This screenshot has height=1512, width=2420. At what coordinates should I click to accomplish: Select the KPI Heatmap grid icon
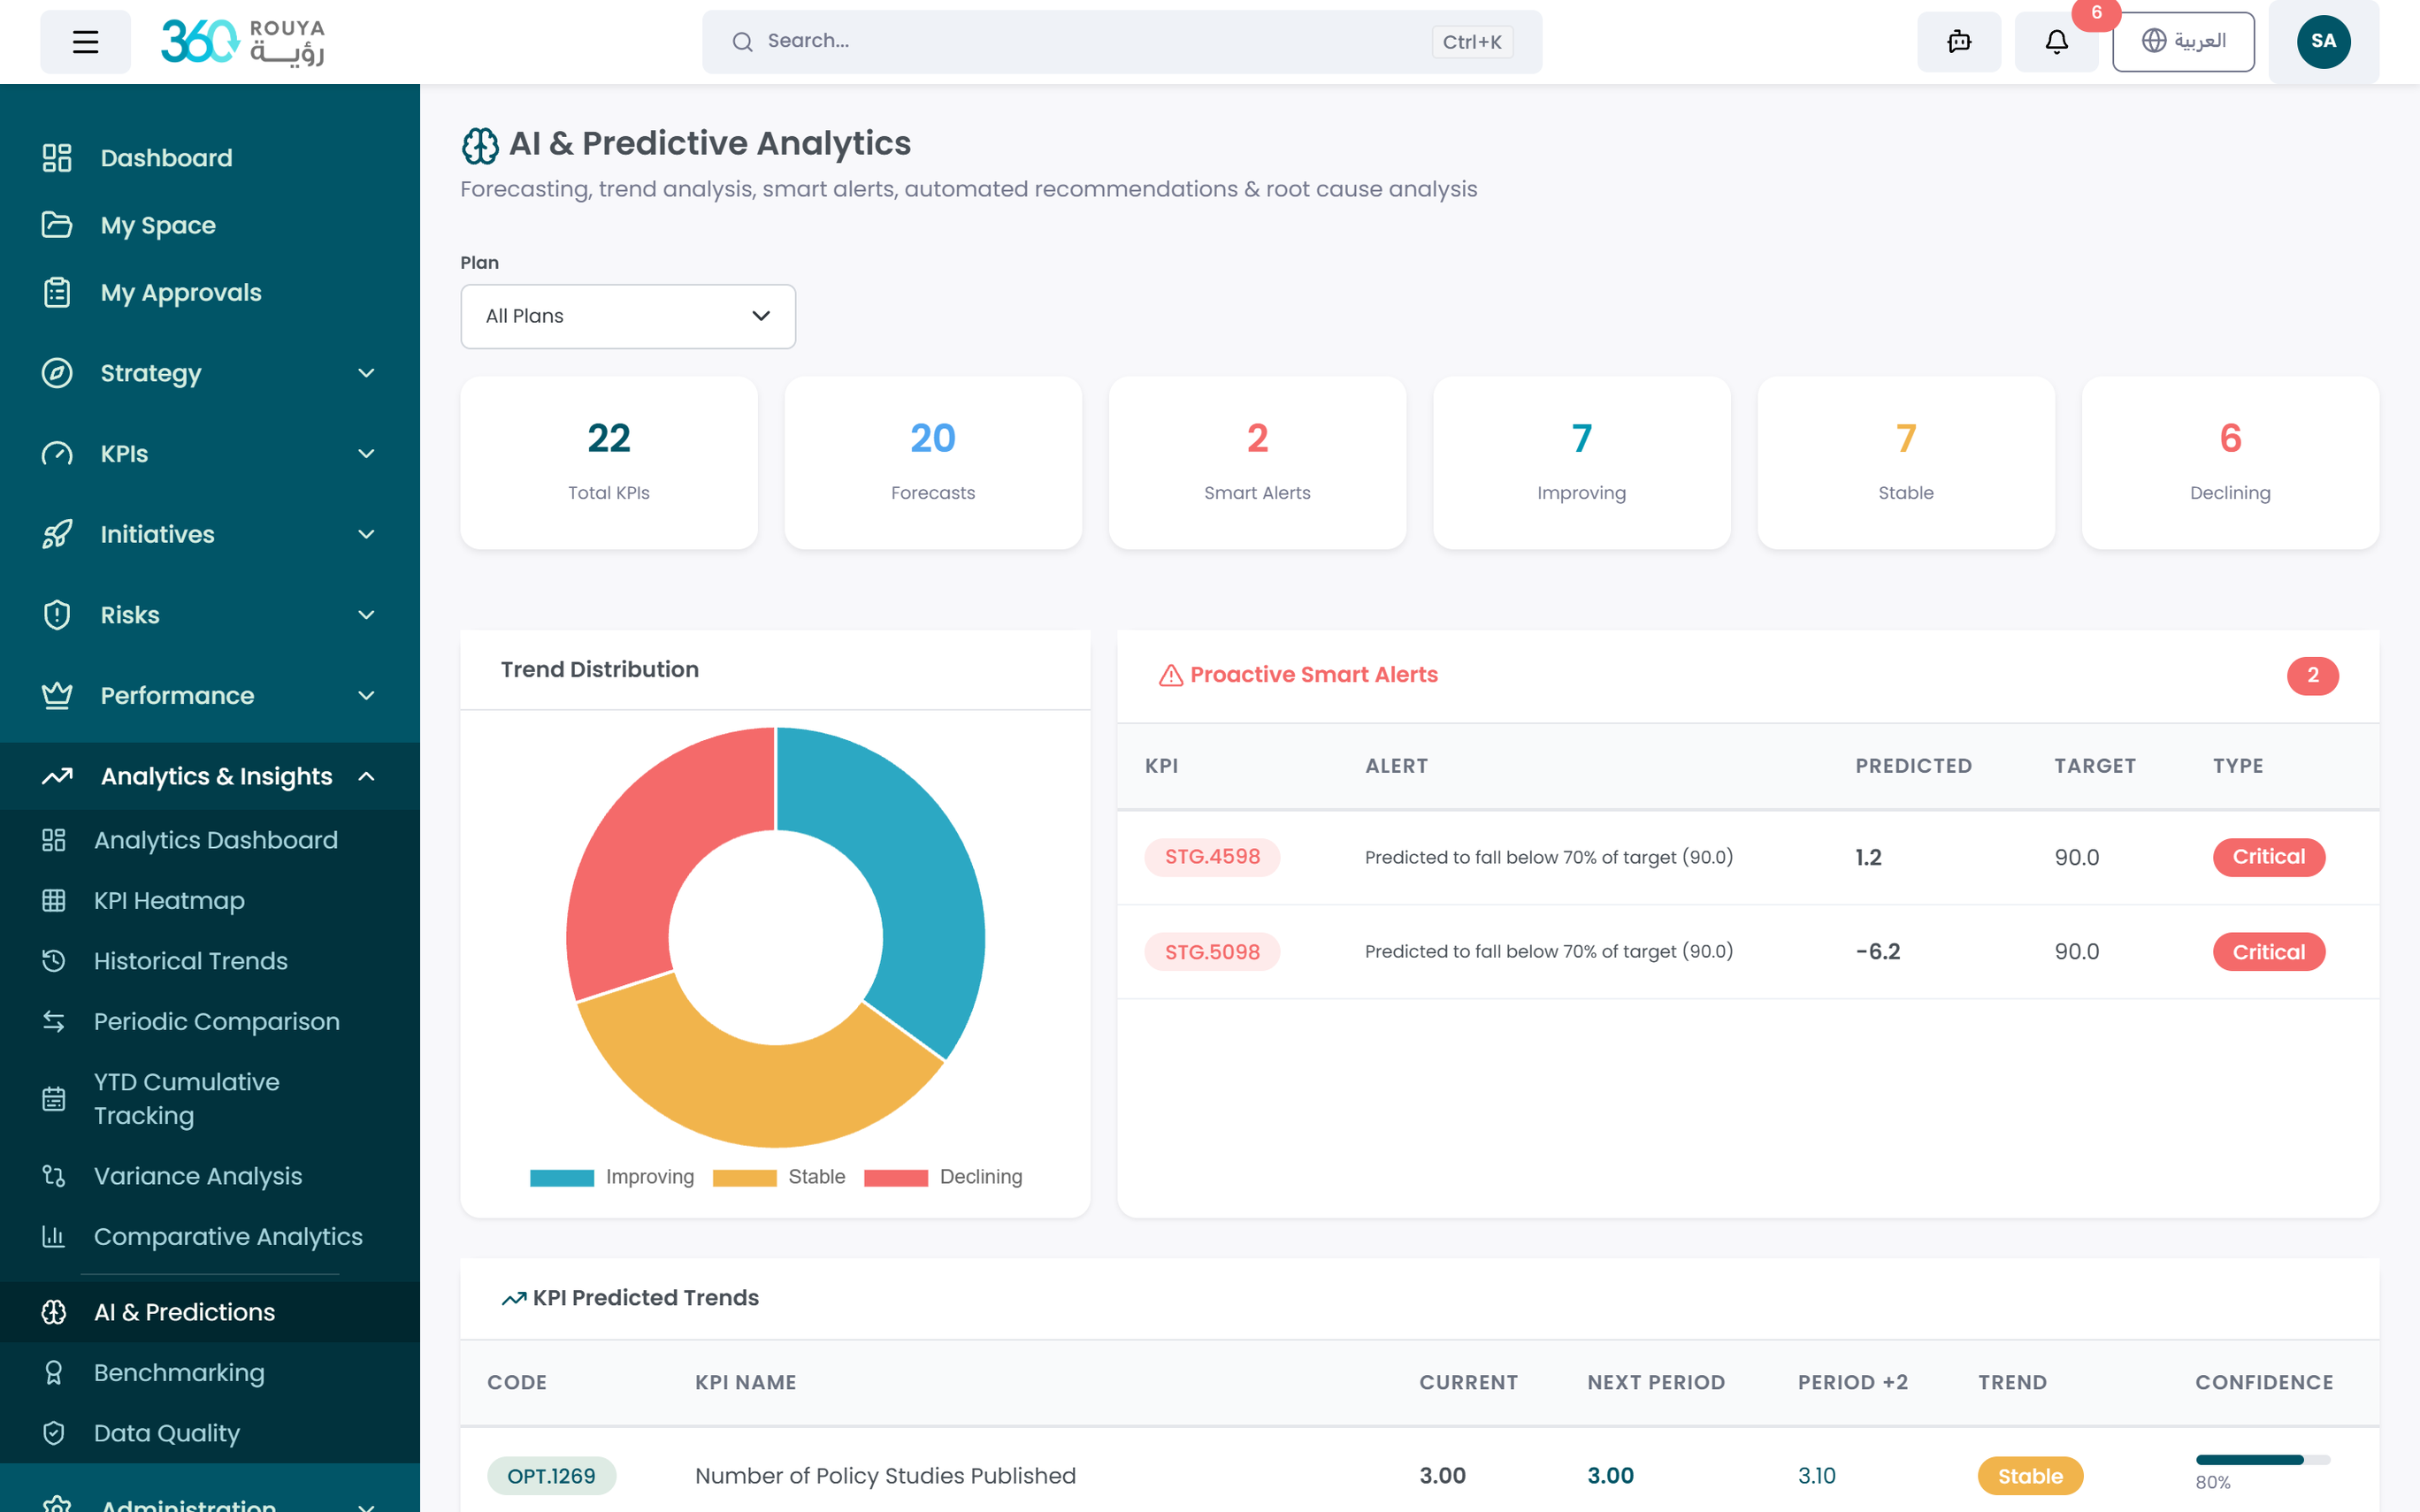(55, 900)
